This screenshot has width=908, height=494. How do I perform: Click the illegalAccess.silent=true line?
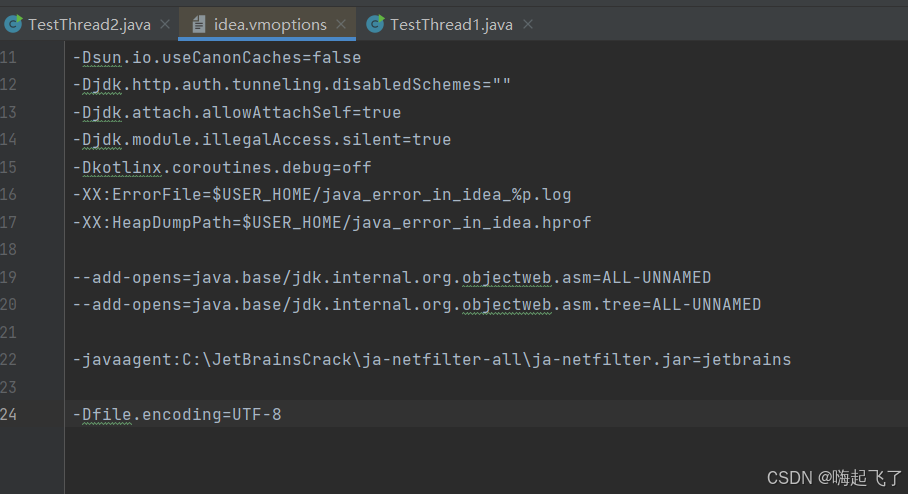click(261, 140)
